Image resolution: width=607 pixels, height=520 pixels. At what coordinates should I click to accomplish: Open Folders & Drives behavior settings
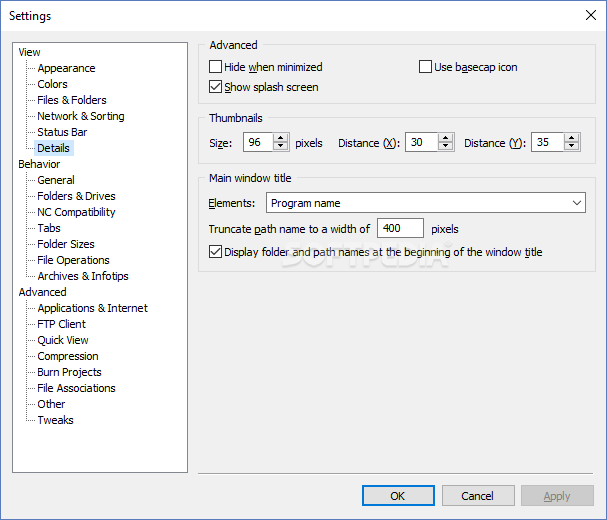click(x=76, y=196)
